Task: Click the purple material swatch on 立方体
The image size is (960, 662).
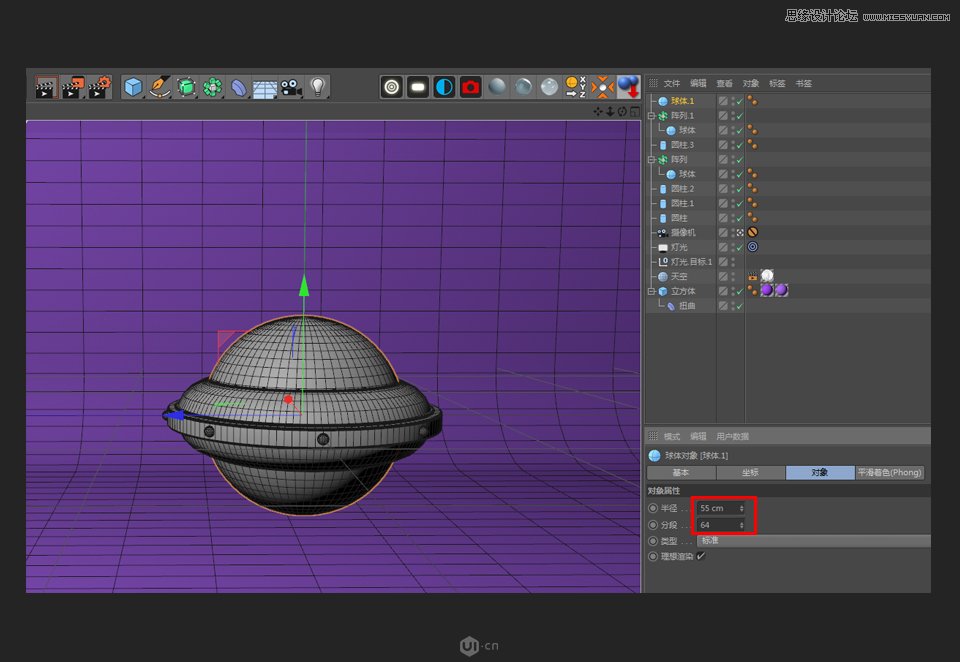Action: (767, 290)
